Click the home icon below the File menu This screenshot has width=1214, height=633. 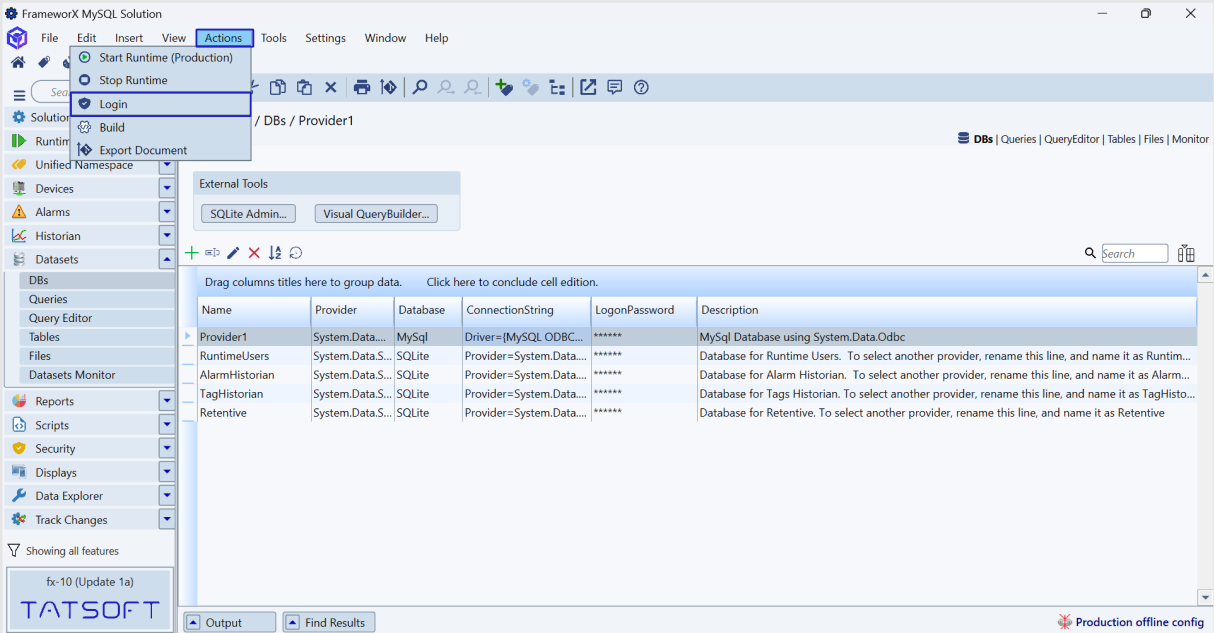point(18,62)
